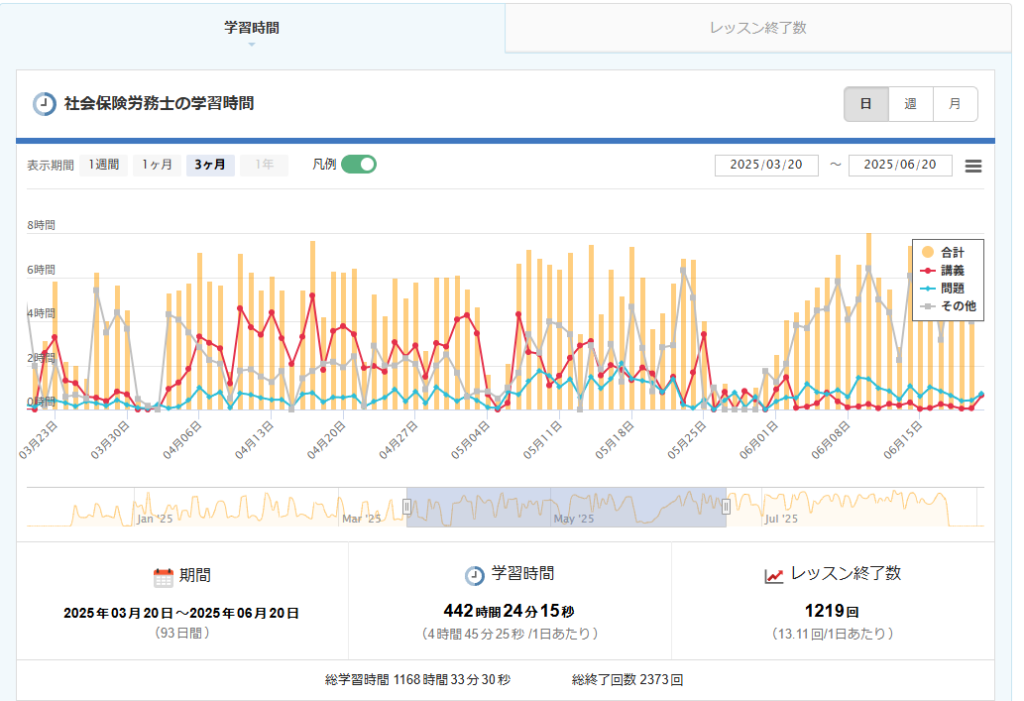The height and width of the screenshot is (701, 1024).
Task: Click the 442時間24分15秒 study time value
Action: coord(509,611)
